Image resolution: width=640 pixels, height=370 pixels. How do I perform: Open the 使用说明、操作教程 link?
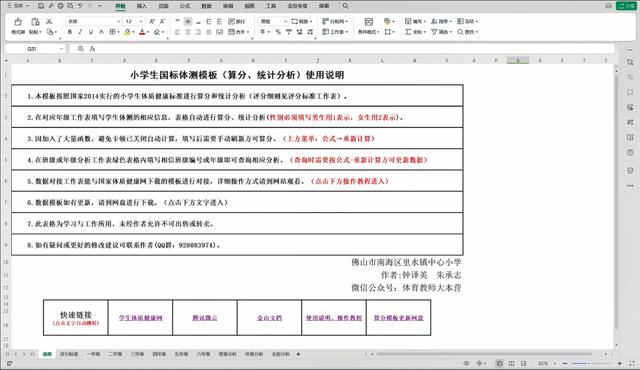[x=334, y=318]
